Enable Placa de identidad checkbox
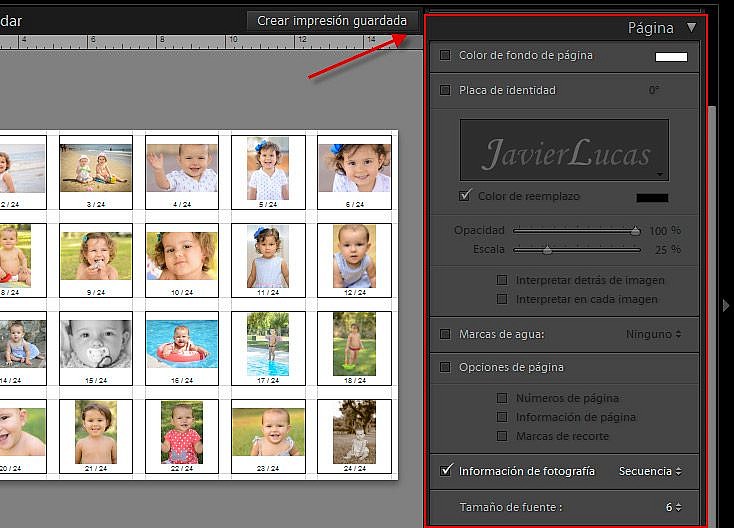Image resolution: width=734 pixels, height=528 pixels. click(x=445, y=90)
